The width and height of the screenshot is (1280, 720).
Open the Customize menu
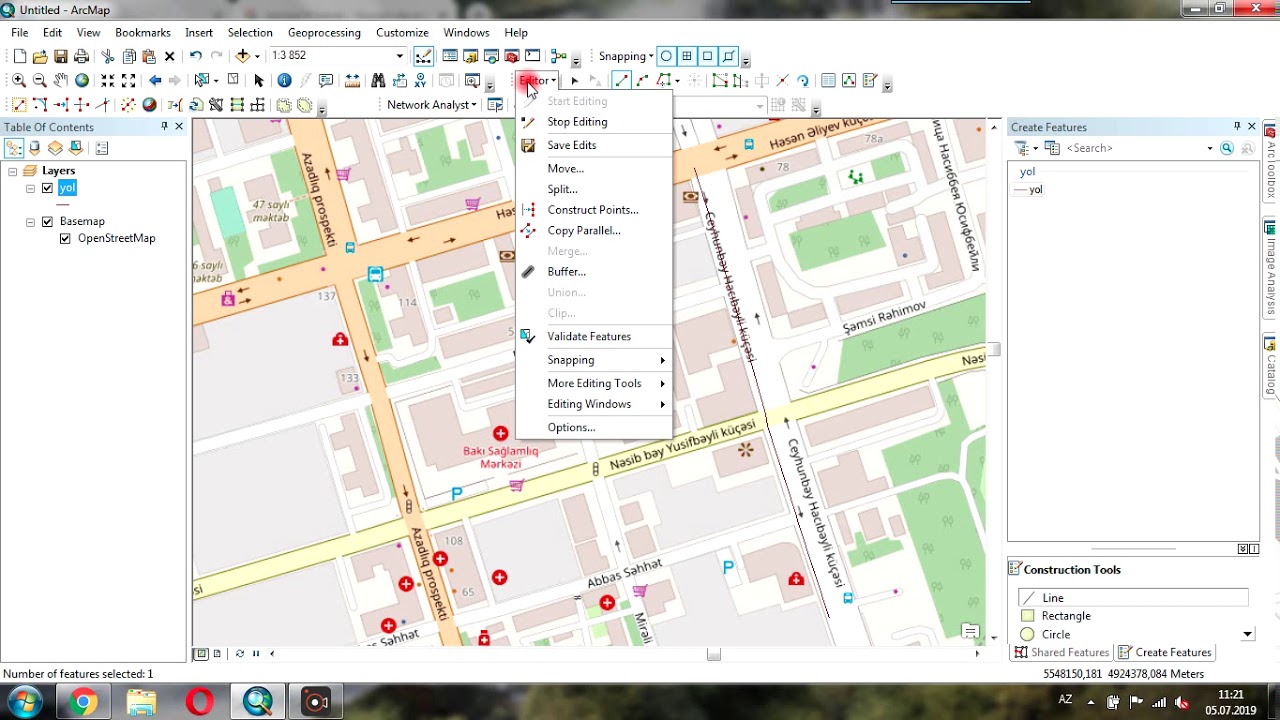click(402, 32)
